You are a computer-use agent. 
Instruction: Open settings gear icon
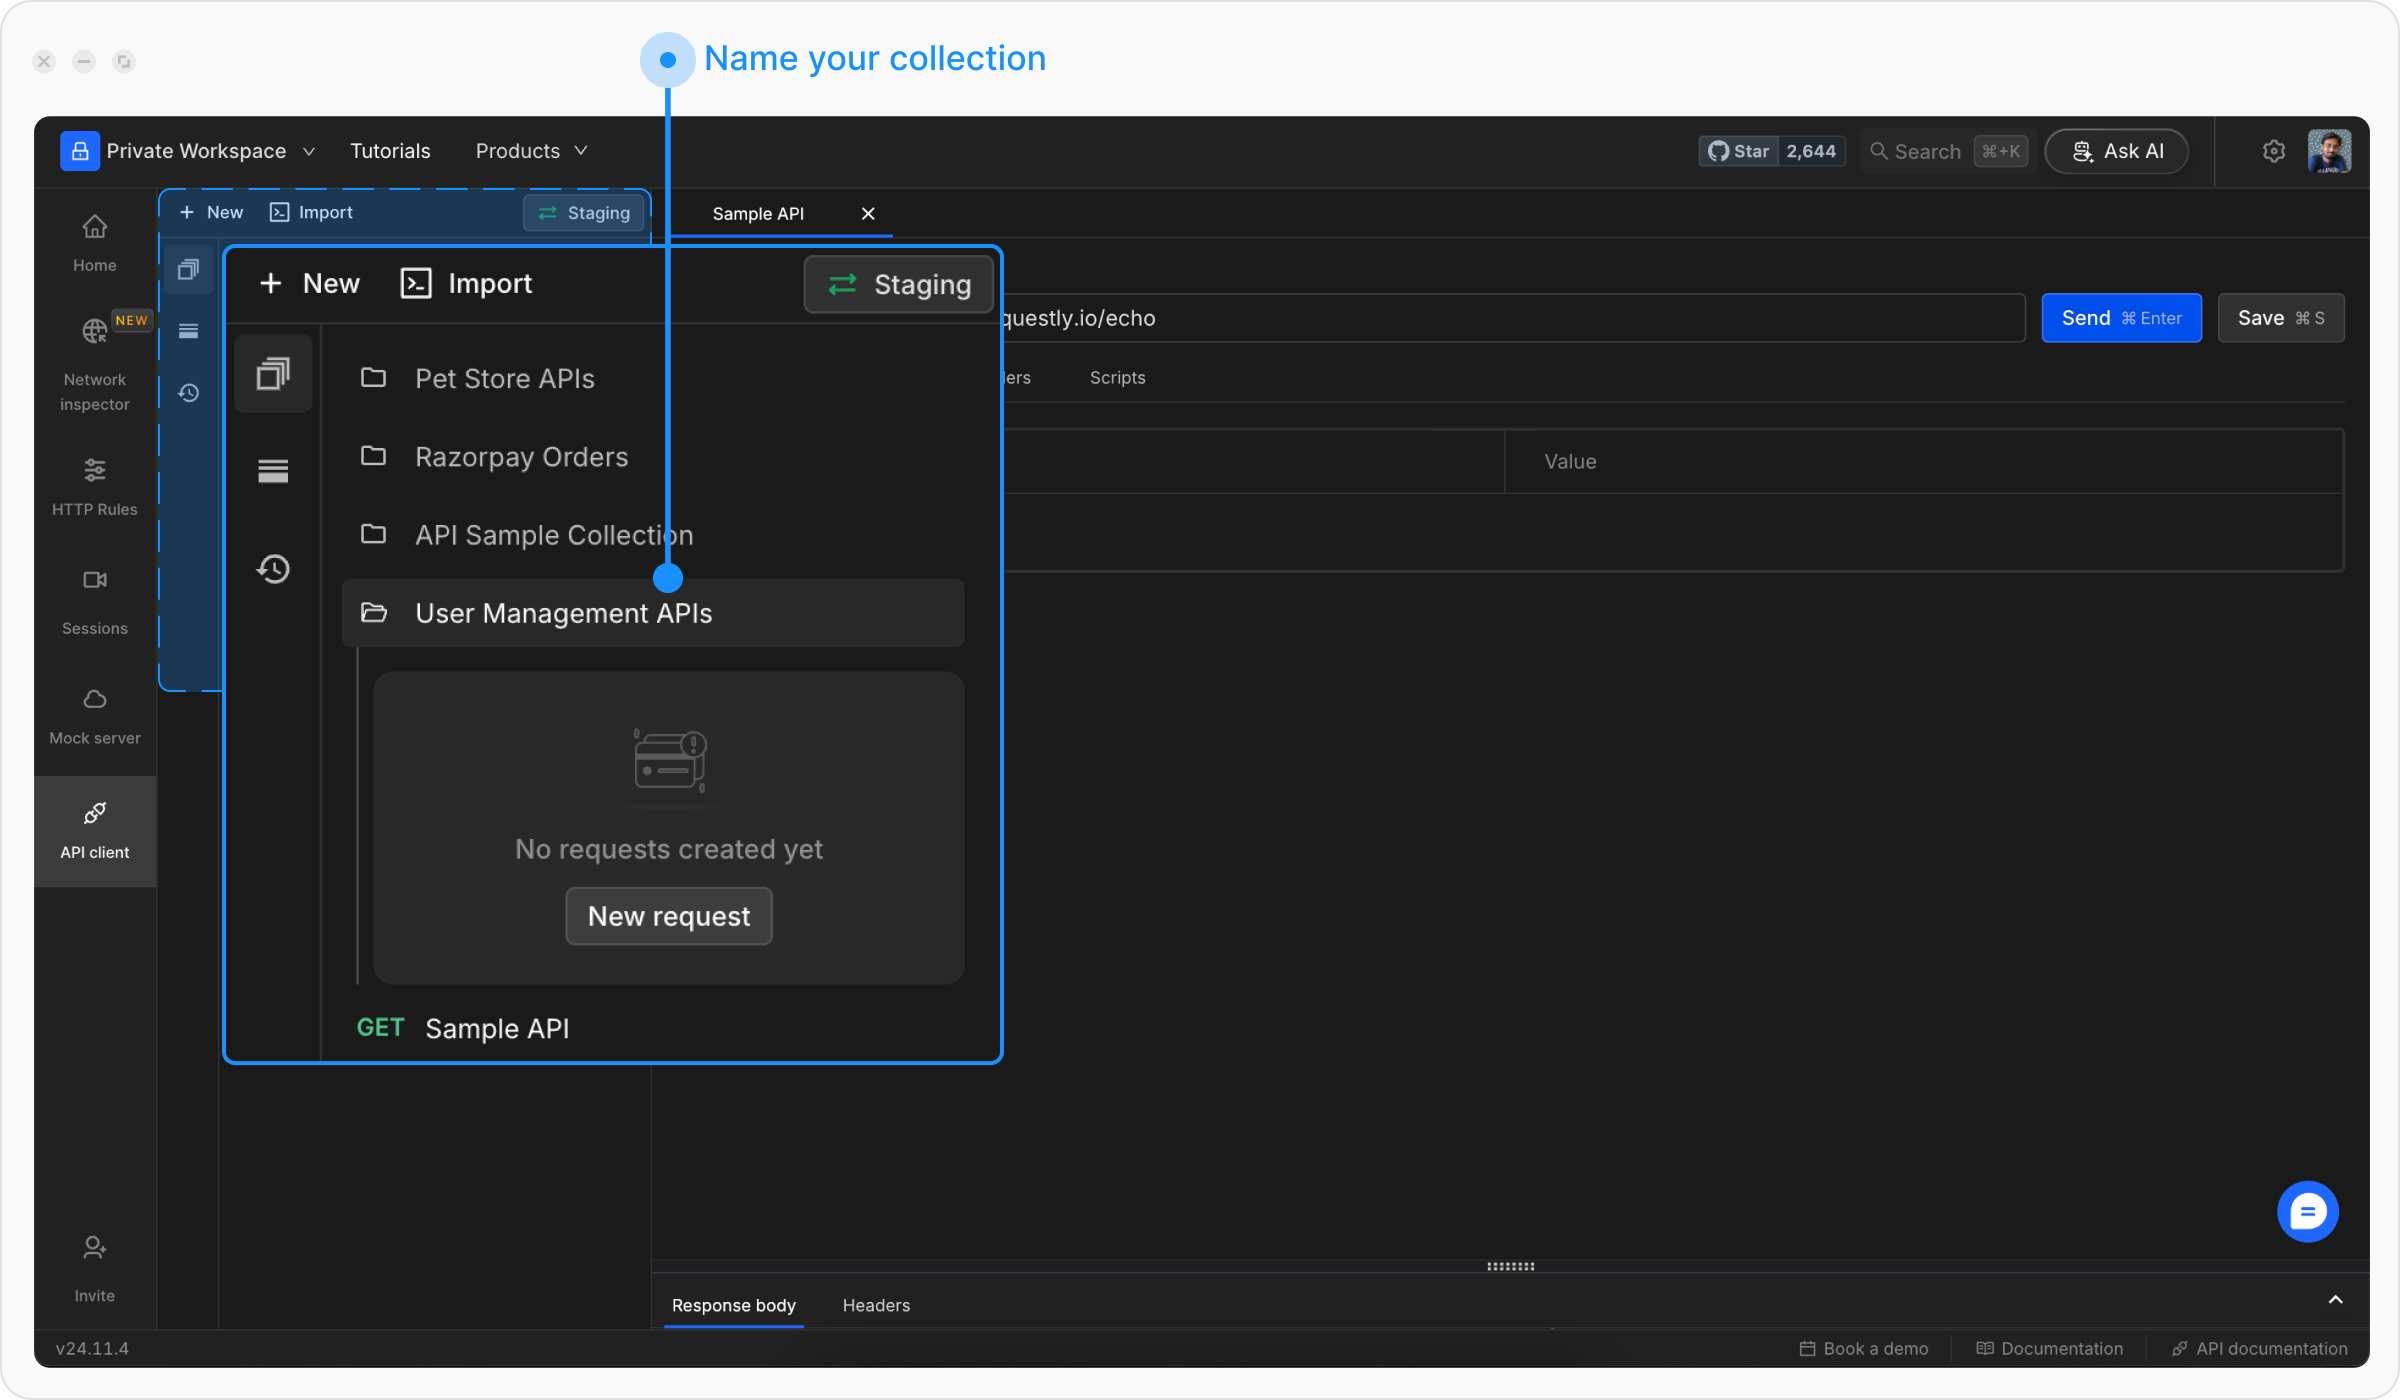2273,151
